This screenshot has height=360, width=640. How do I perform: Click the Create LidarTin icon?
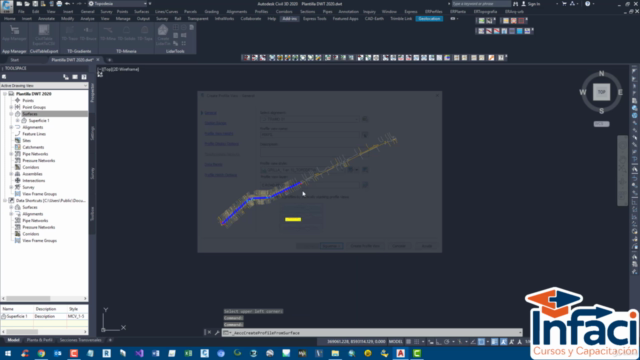click(163, 34)
